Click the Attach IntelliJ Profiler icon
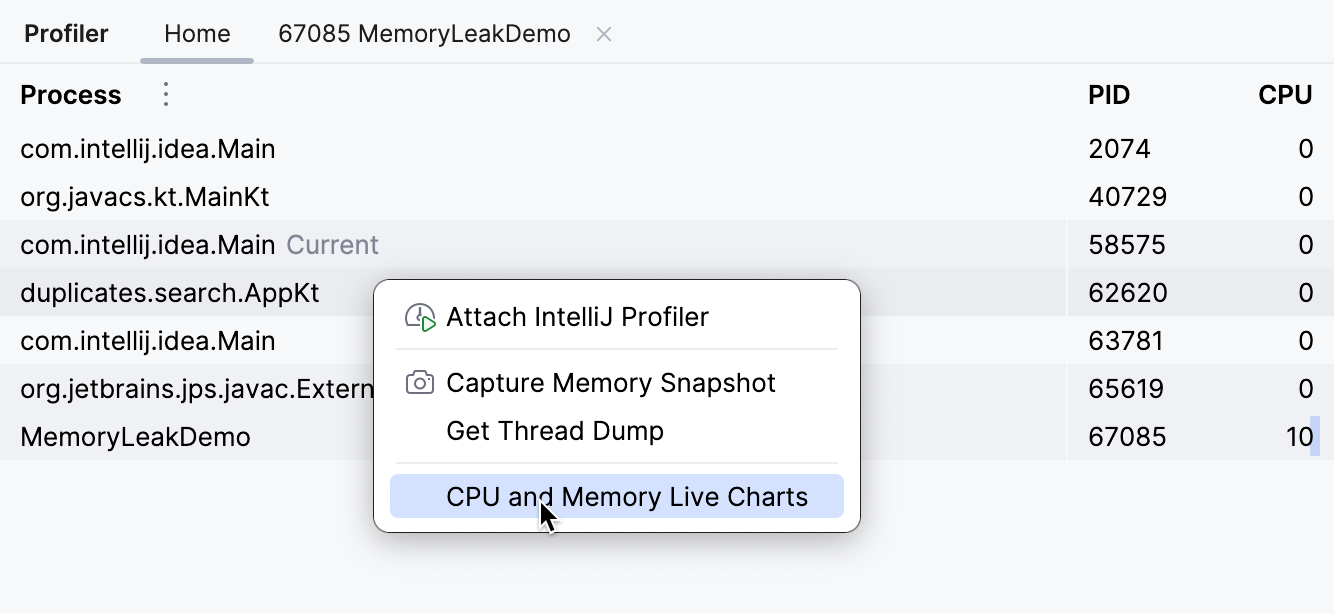The height and width of the screenshot is (614, 1334). click(x=421, y=317)
